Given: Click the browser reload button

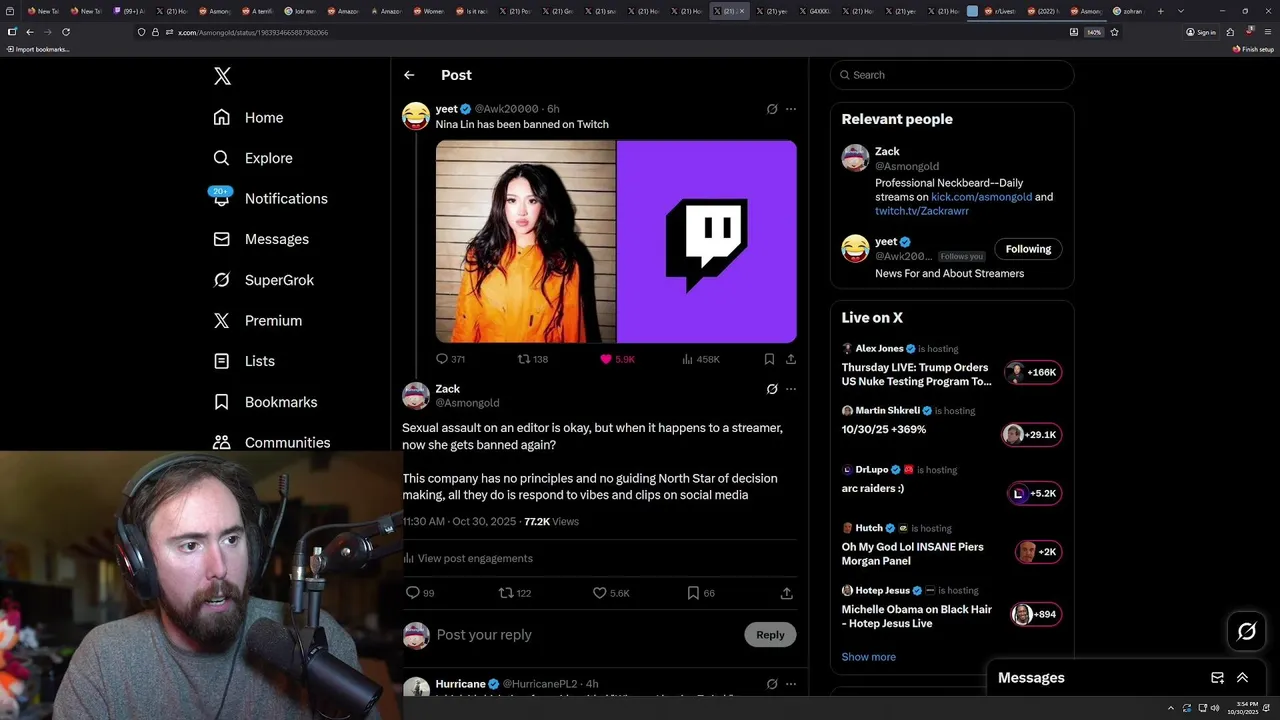Looking at the screenshot, I should 66,32.
